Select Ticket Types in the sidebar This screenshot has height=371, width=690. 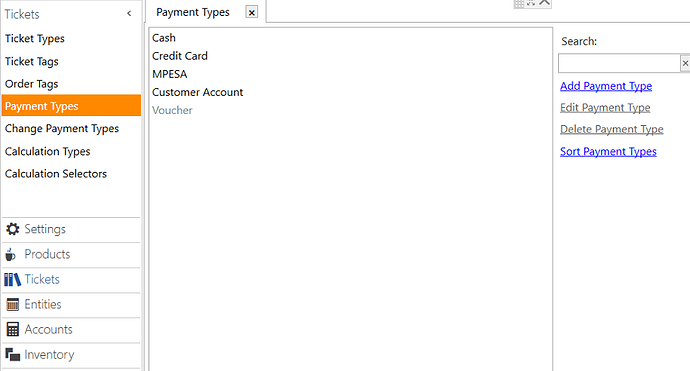(x=35, y=39)
